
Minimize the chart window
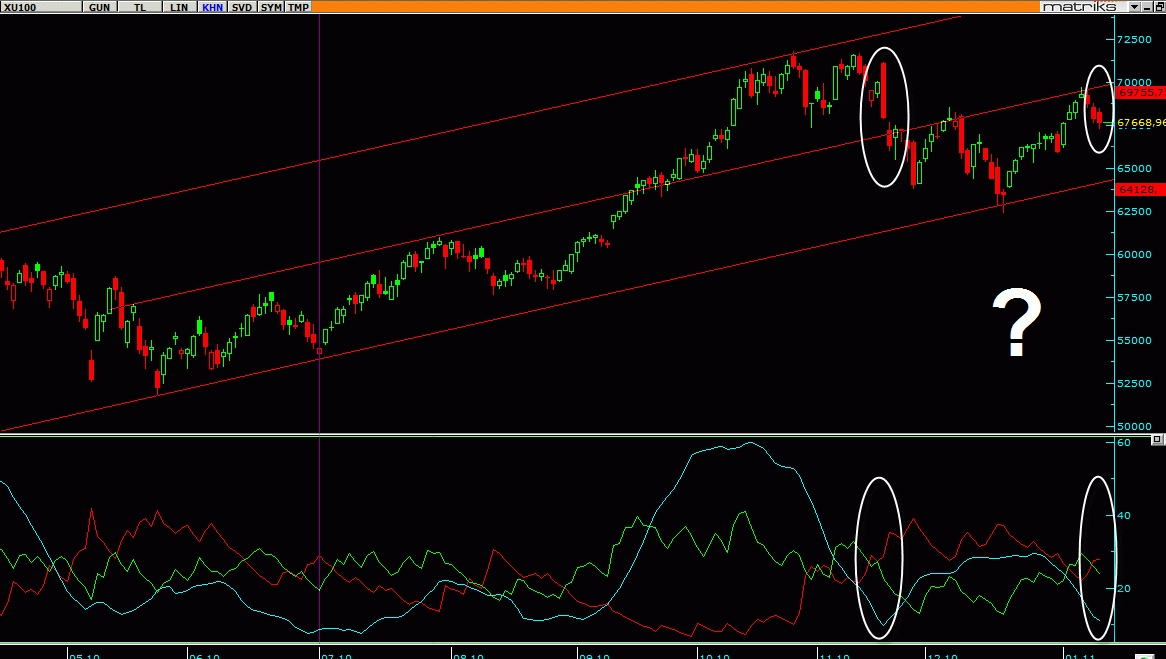(x=1146, y=7)
